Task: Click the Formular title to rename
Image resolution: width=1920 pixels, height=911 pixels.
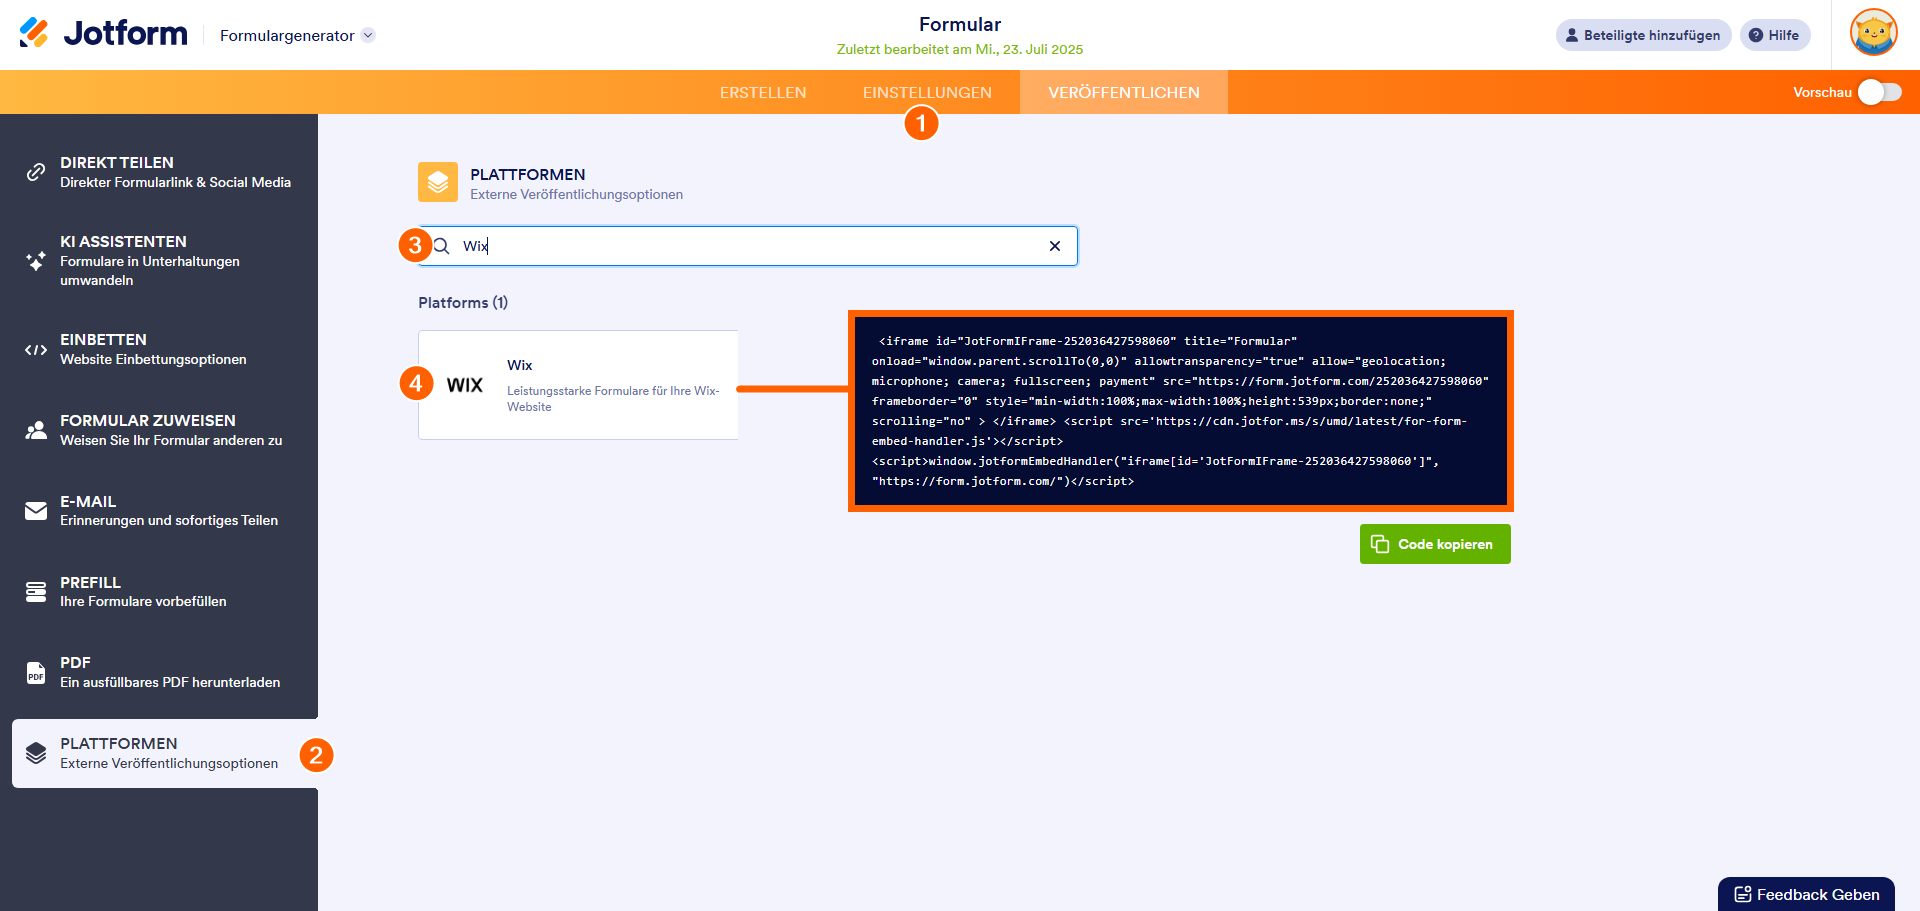Action: point(960,25)
